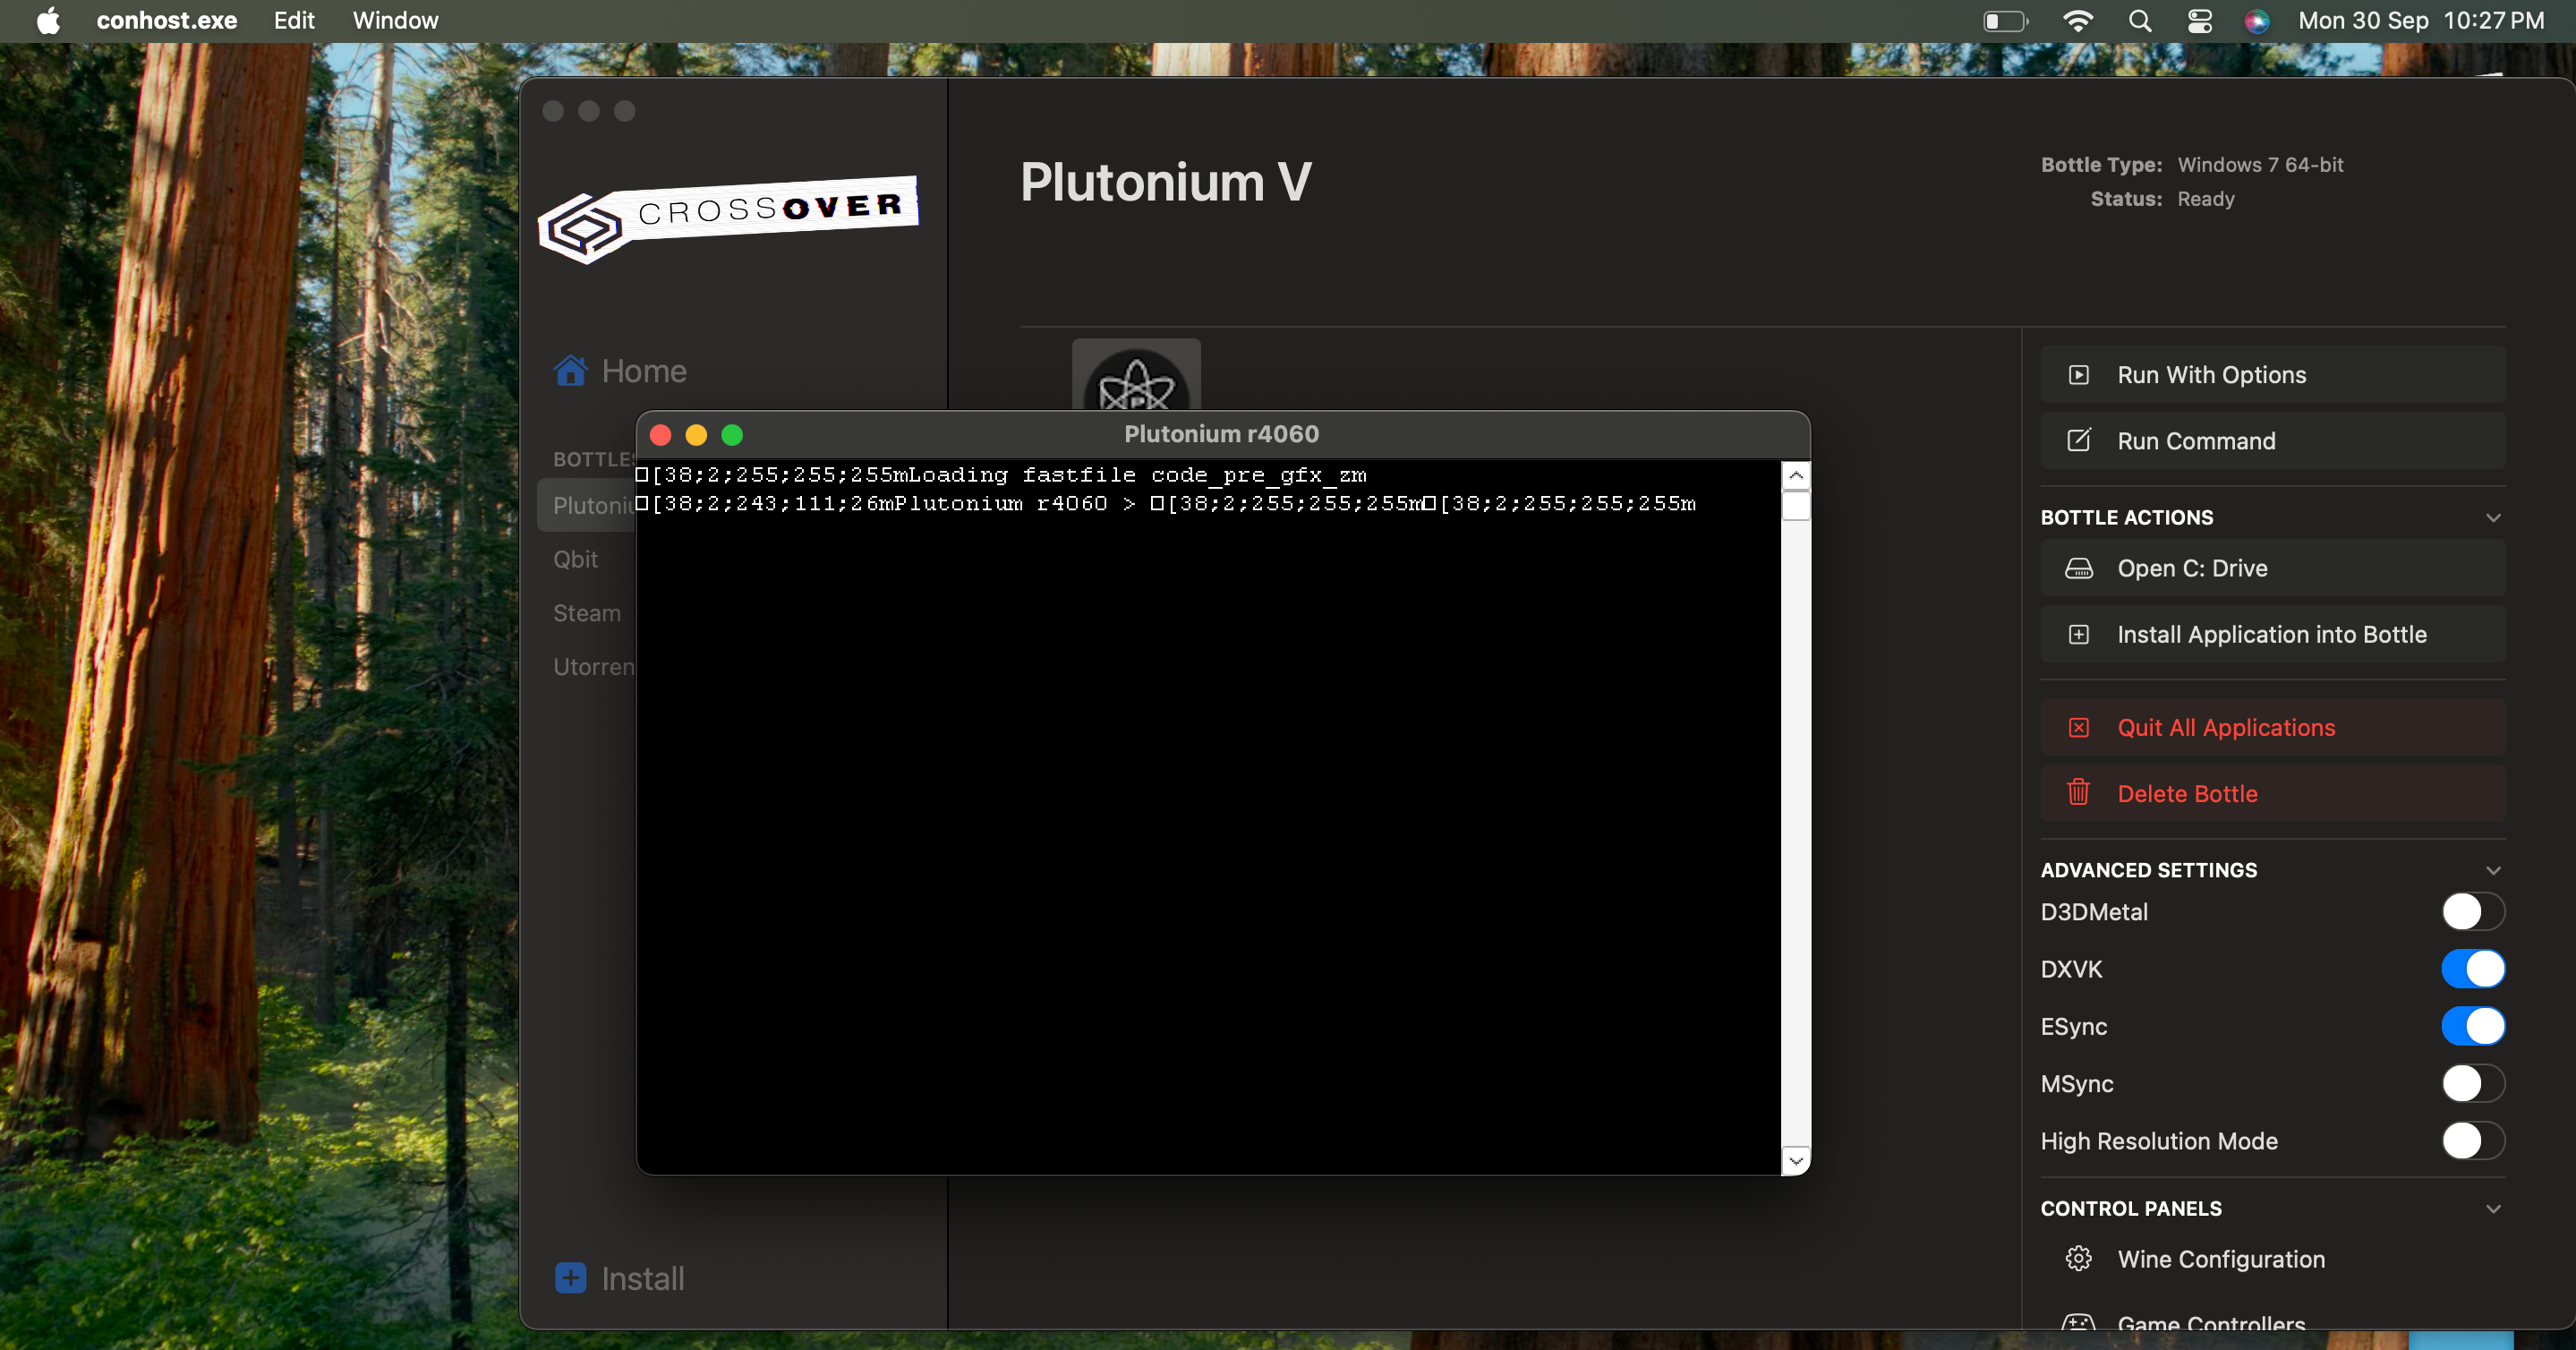Select the Utorrent bottle
This screenshot has height=1350, width=2576.
point(594,667)
